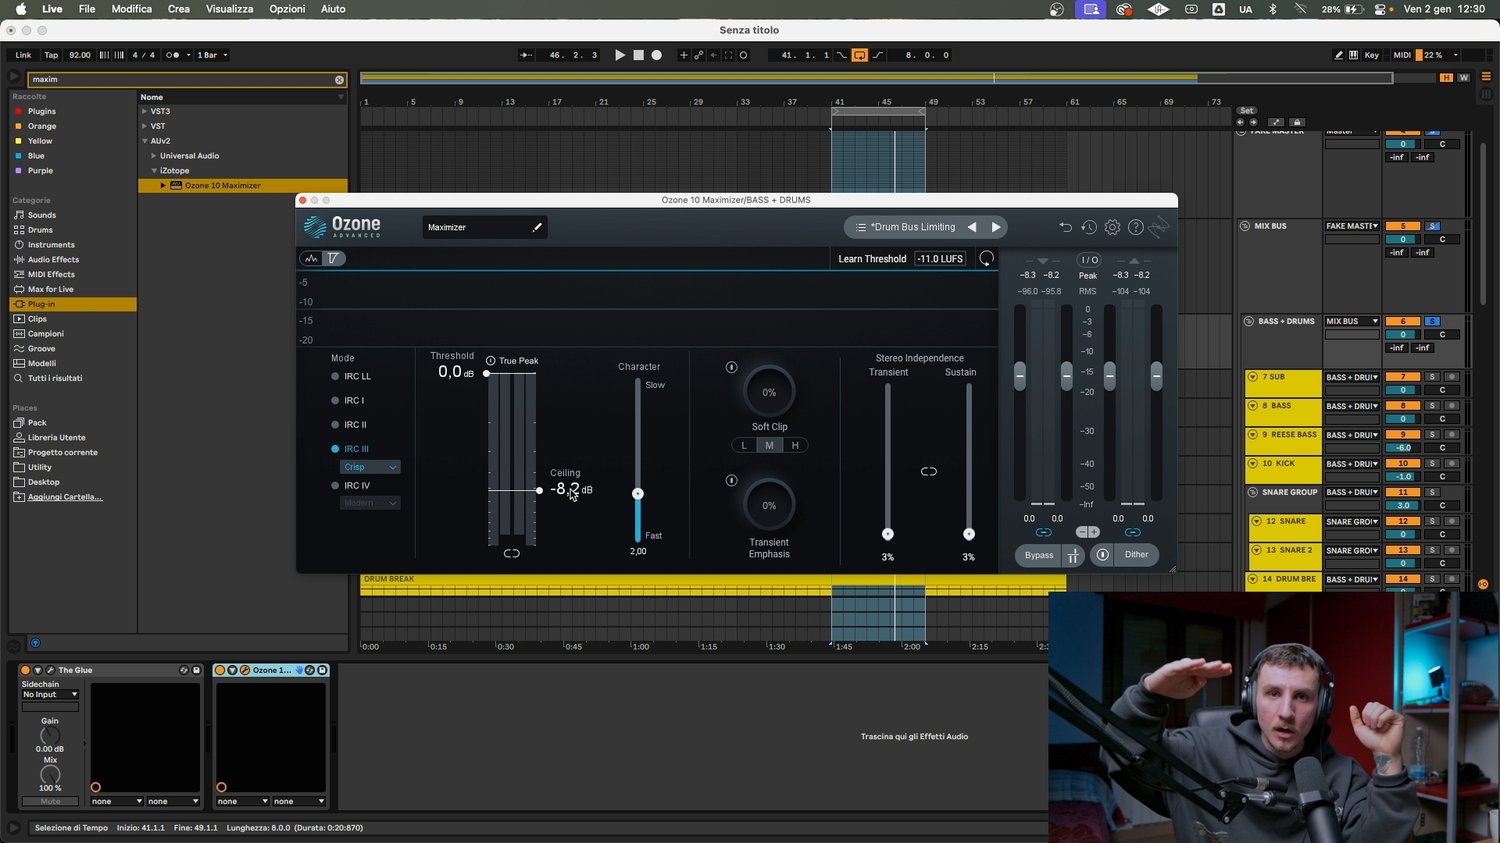Image resolution: width=1500 pixels, height=843 pixels.
Task: Clear the browser search field
Action: [339, 80]
